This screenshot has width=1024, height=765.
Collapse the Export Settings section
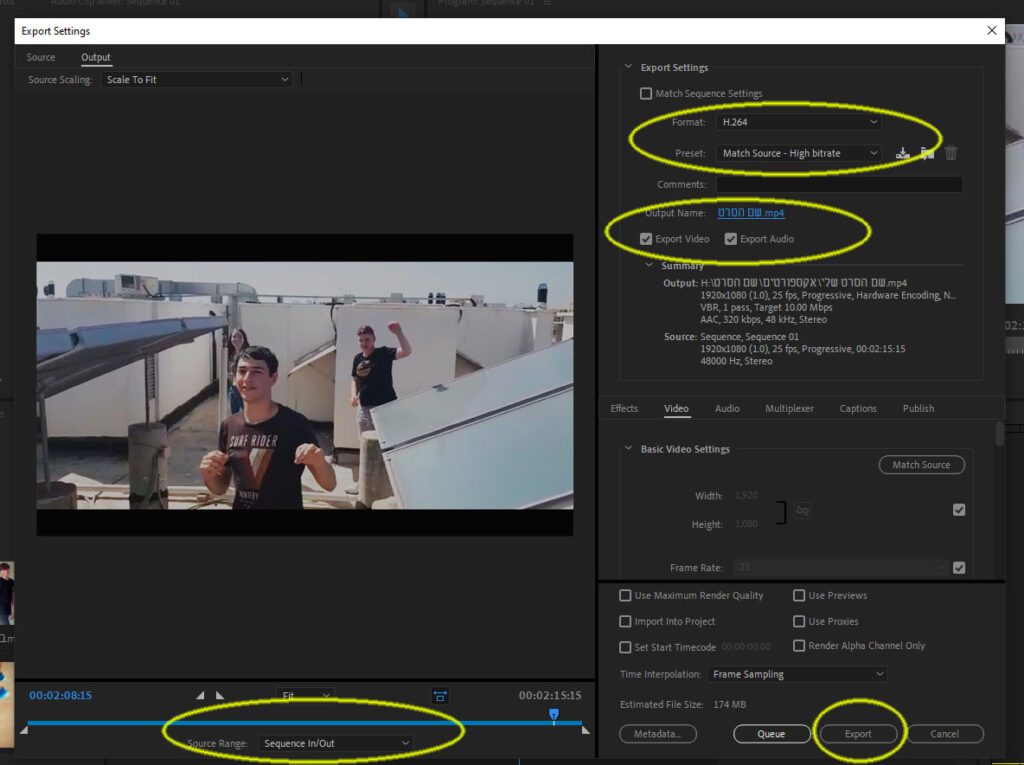click(629, 68)
